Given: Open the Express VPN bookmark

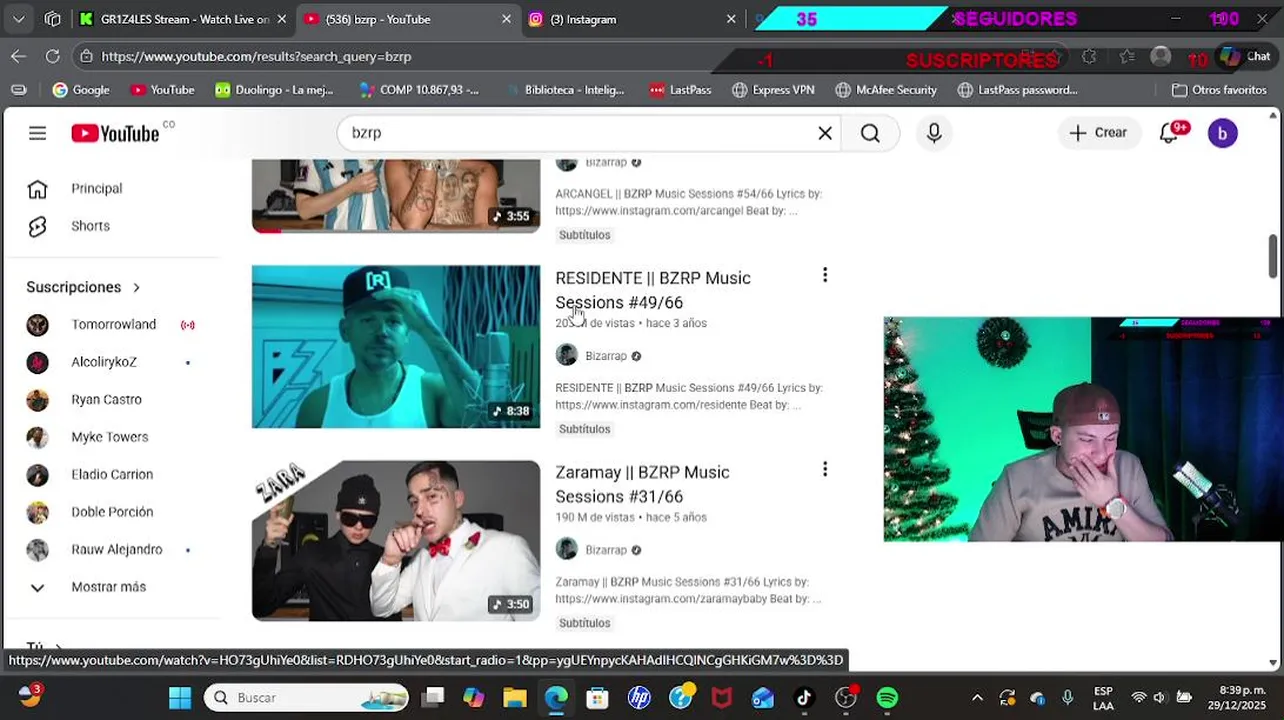Looking at the screenshot, I should point(773,90).
